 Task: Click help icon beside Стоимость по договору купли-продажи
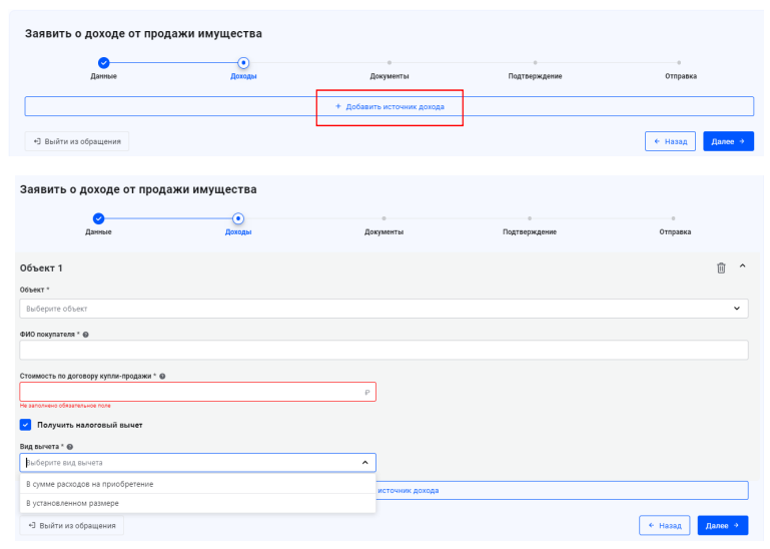click(x=162, y=376)
